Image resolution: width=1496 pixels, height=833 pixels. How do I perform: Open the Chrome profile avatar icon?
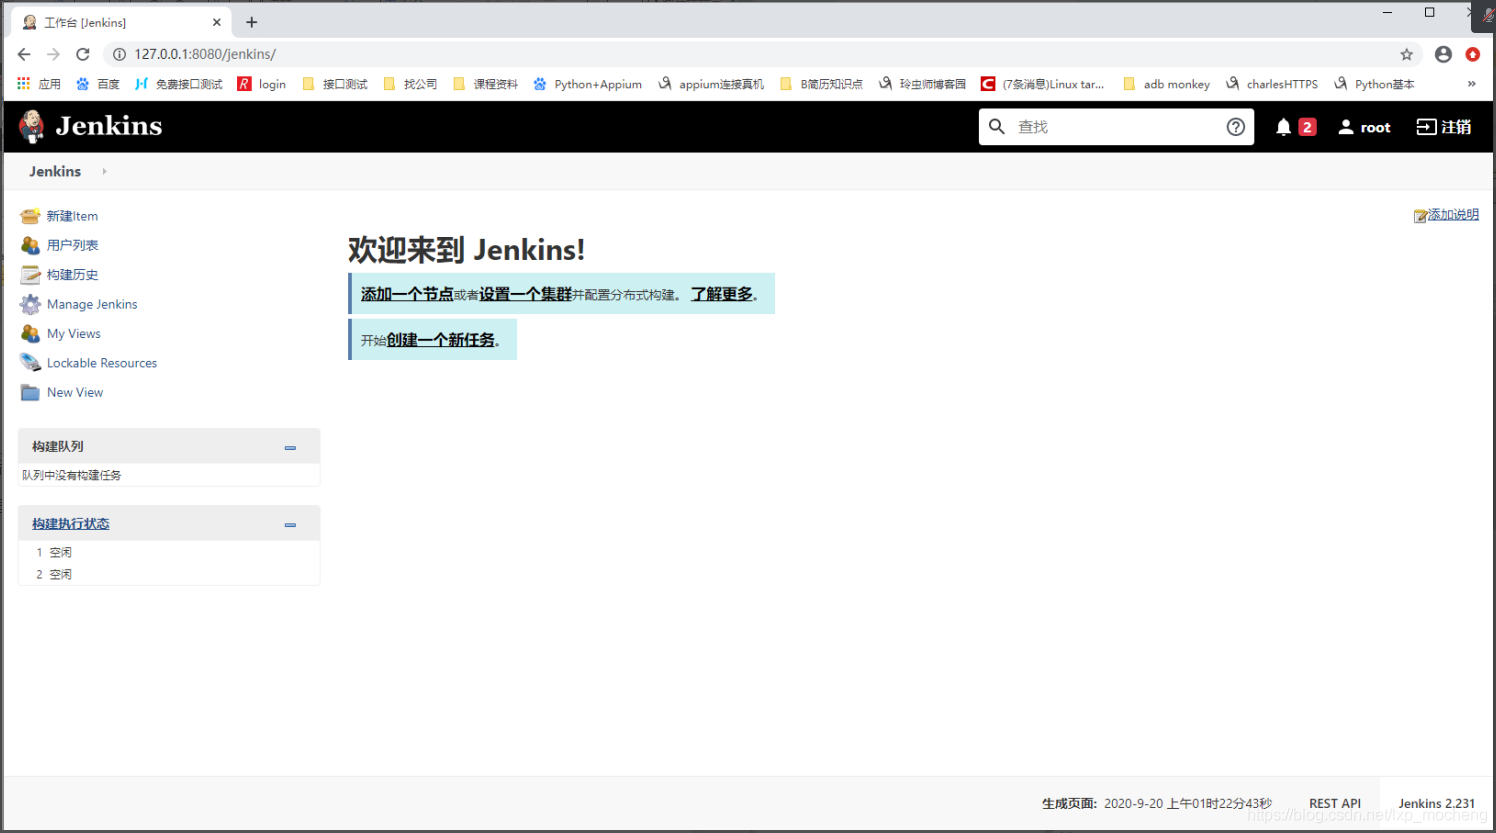click(x=1443, y=54)
